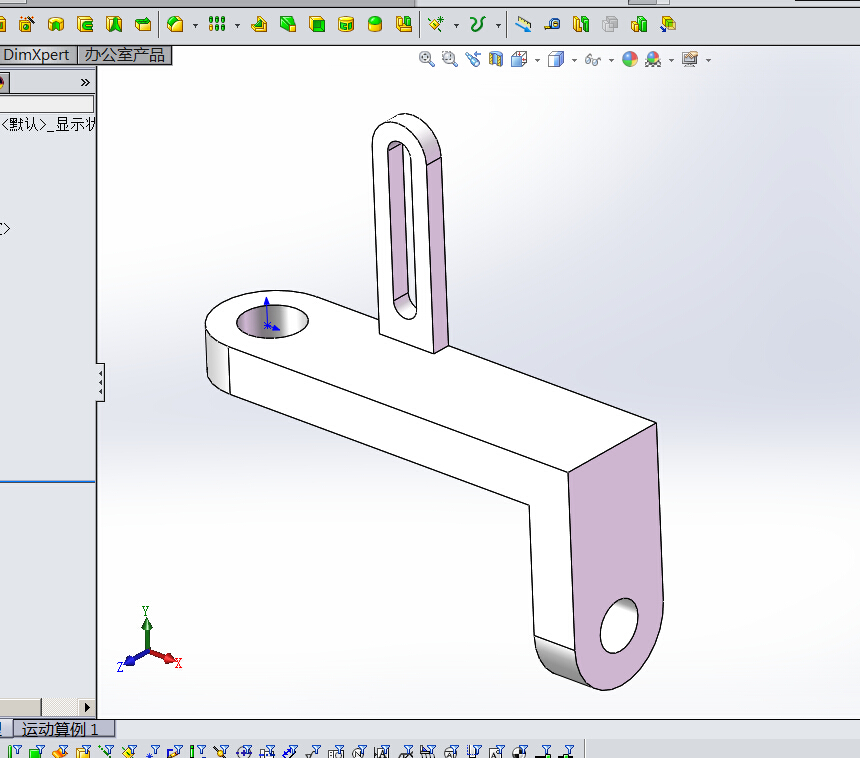The image size is (860, 758).
Task: Click the yellow-green split bodies icon
Action: coord(581,24)
